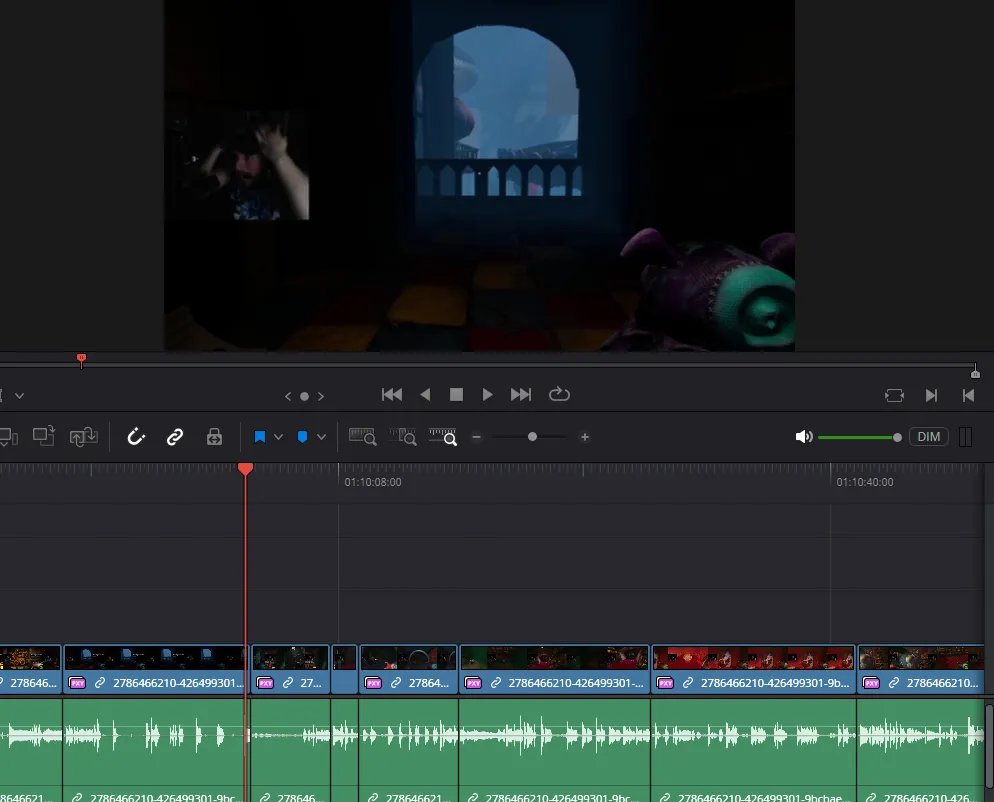Click timeline ruler at 01:10:40:00
The width and height of the screenshot is (994, 802).
[x=865, y=482]
